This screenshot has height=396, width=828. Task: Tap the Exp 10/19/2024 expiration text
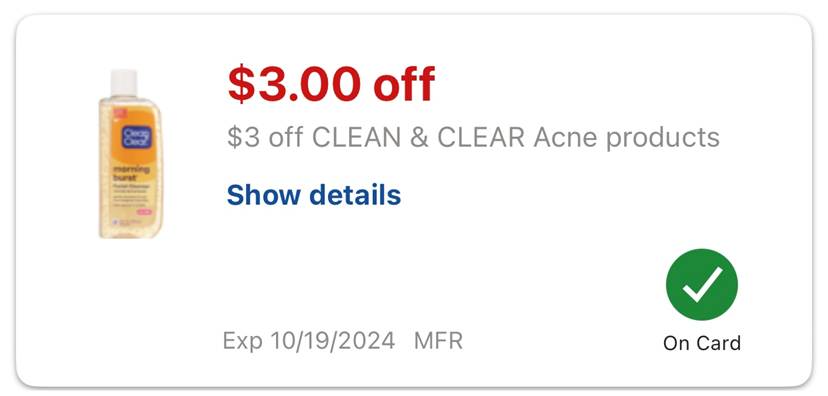click(x=309, y=341)
